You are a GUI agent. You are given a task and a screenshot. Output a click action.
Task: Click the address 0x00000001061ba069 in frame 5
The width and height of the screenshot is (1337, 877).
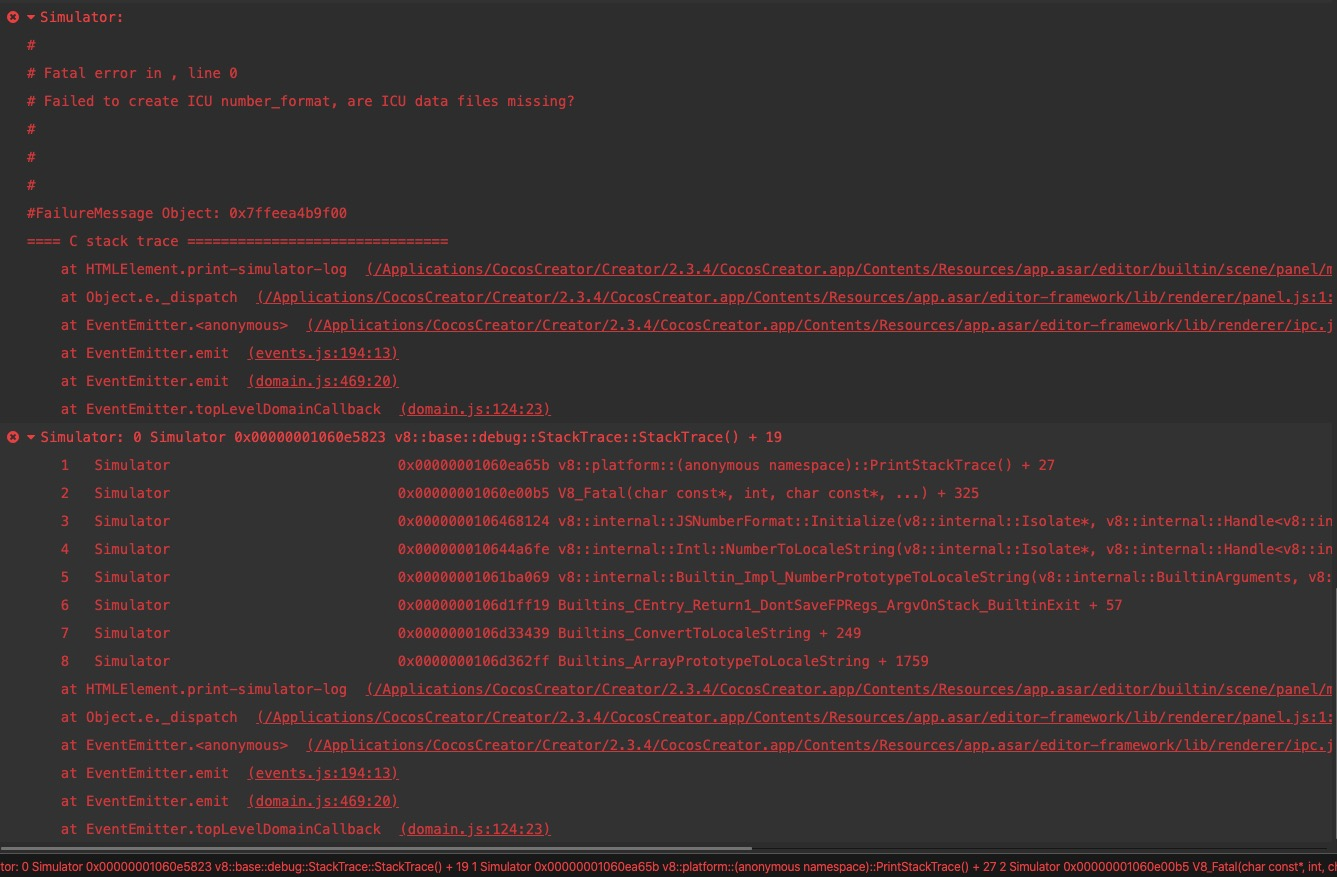click(474, 577)
